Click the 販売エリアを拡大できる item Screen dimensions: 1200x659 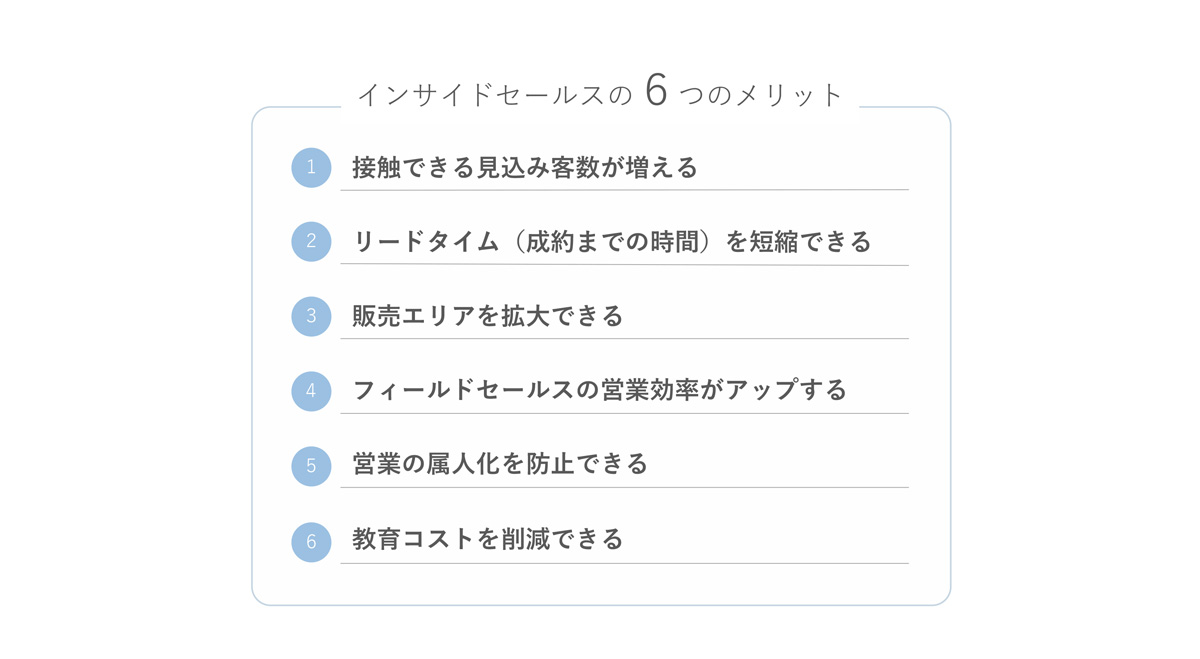coord(488,316)
